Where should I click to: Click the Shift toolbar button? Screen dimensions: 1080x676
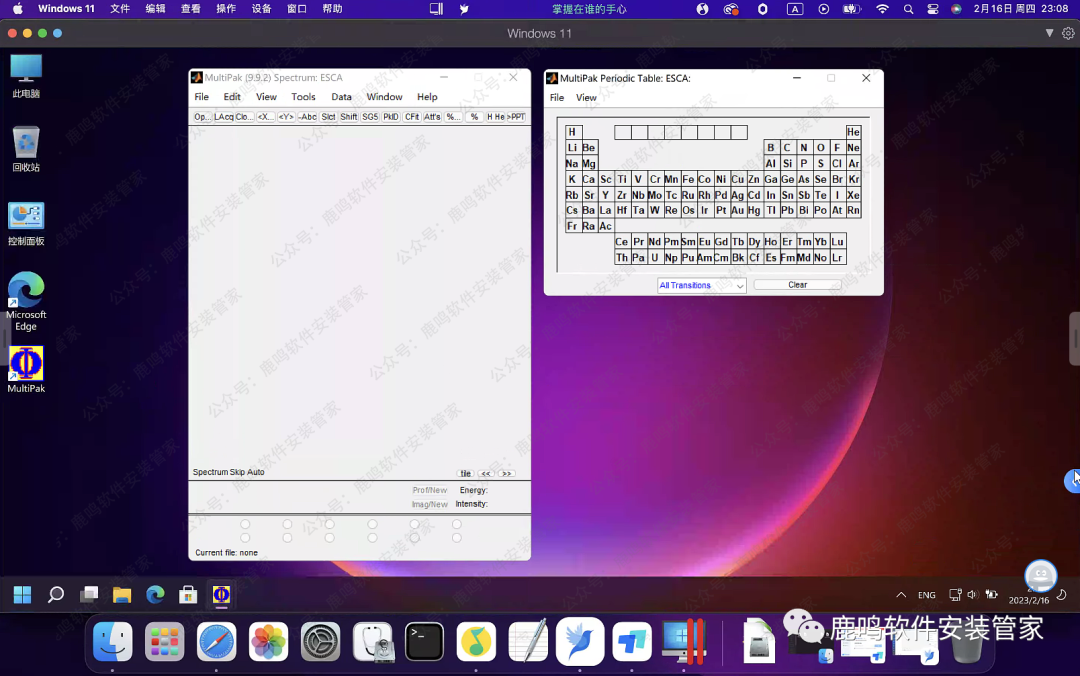tap(348, 117)
